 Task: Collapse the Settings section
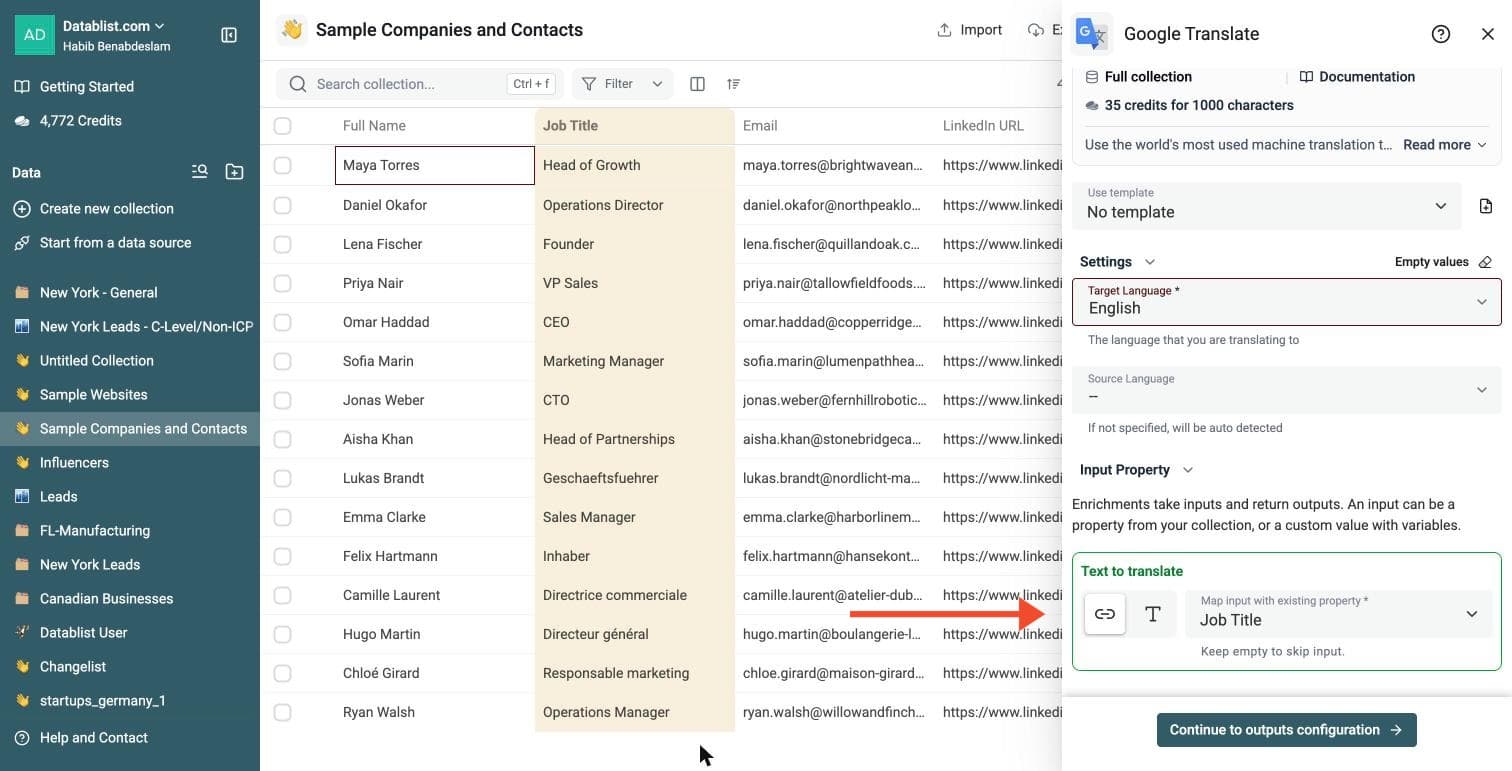[1117, 262]
